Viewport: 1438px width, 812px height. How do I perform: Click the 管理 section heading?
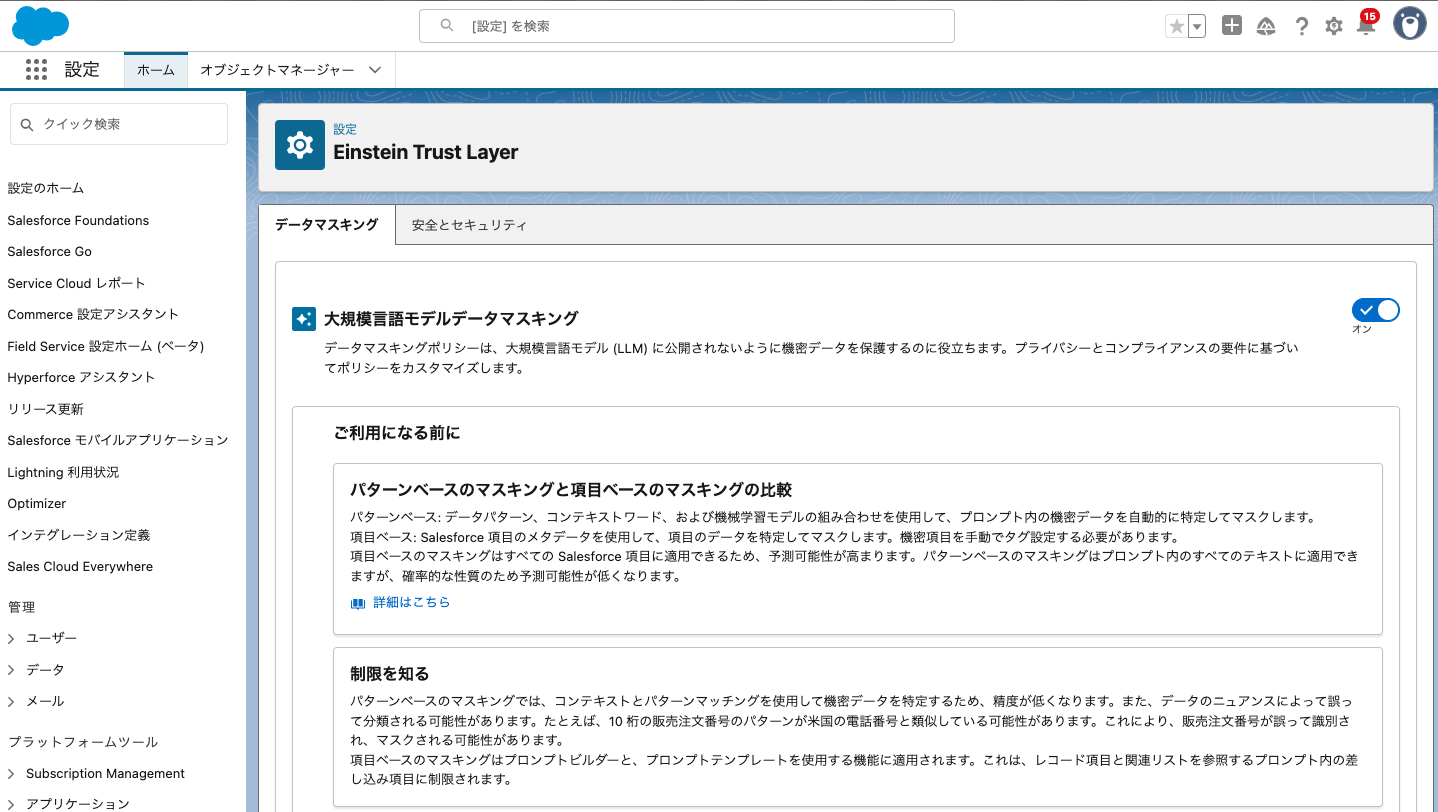tap(21, 607)
